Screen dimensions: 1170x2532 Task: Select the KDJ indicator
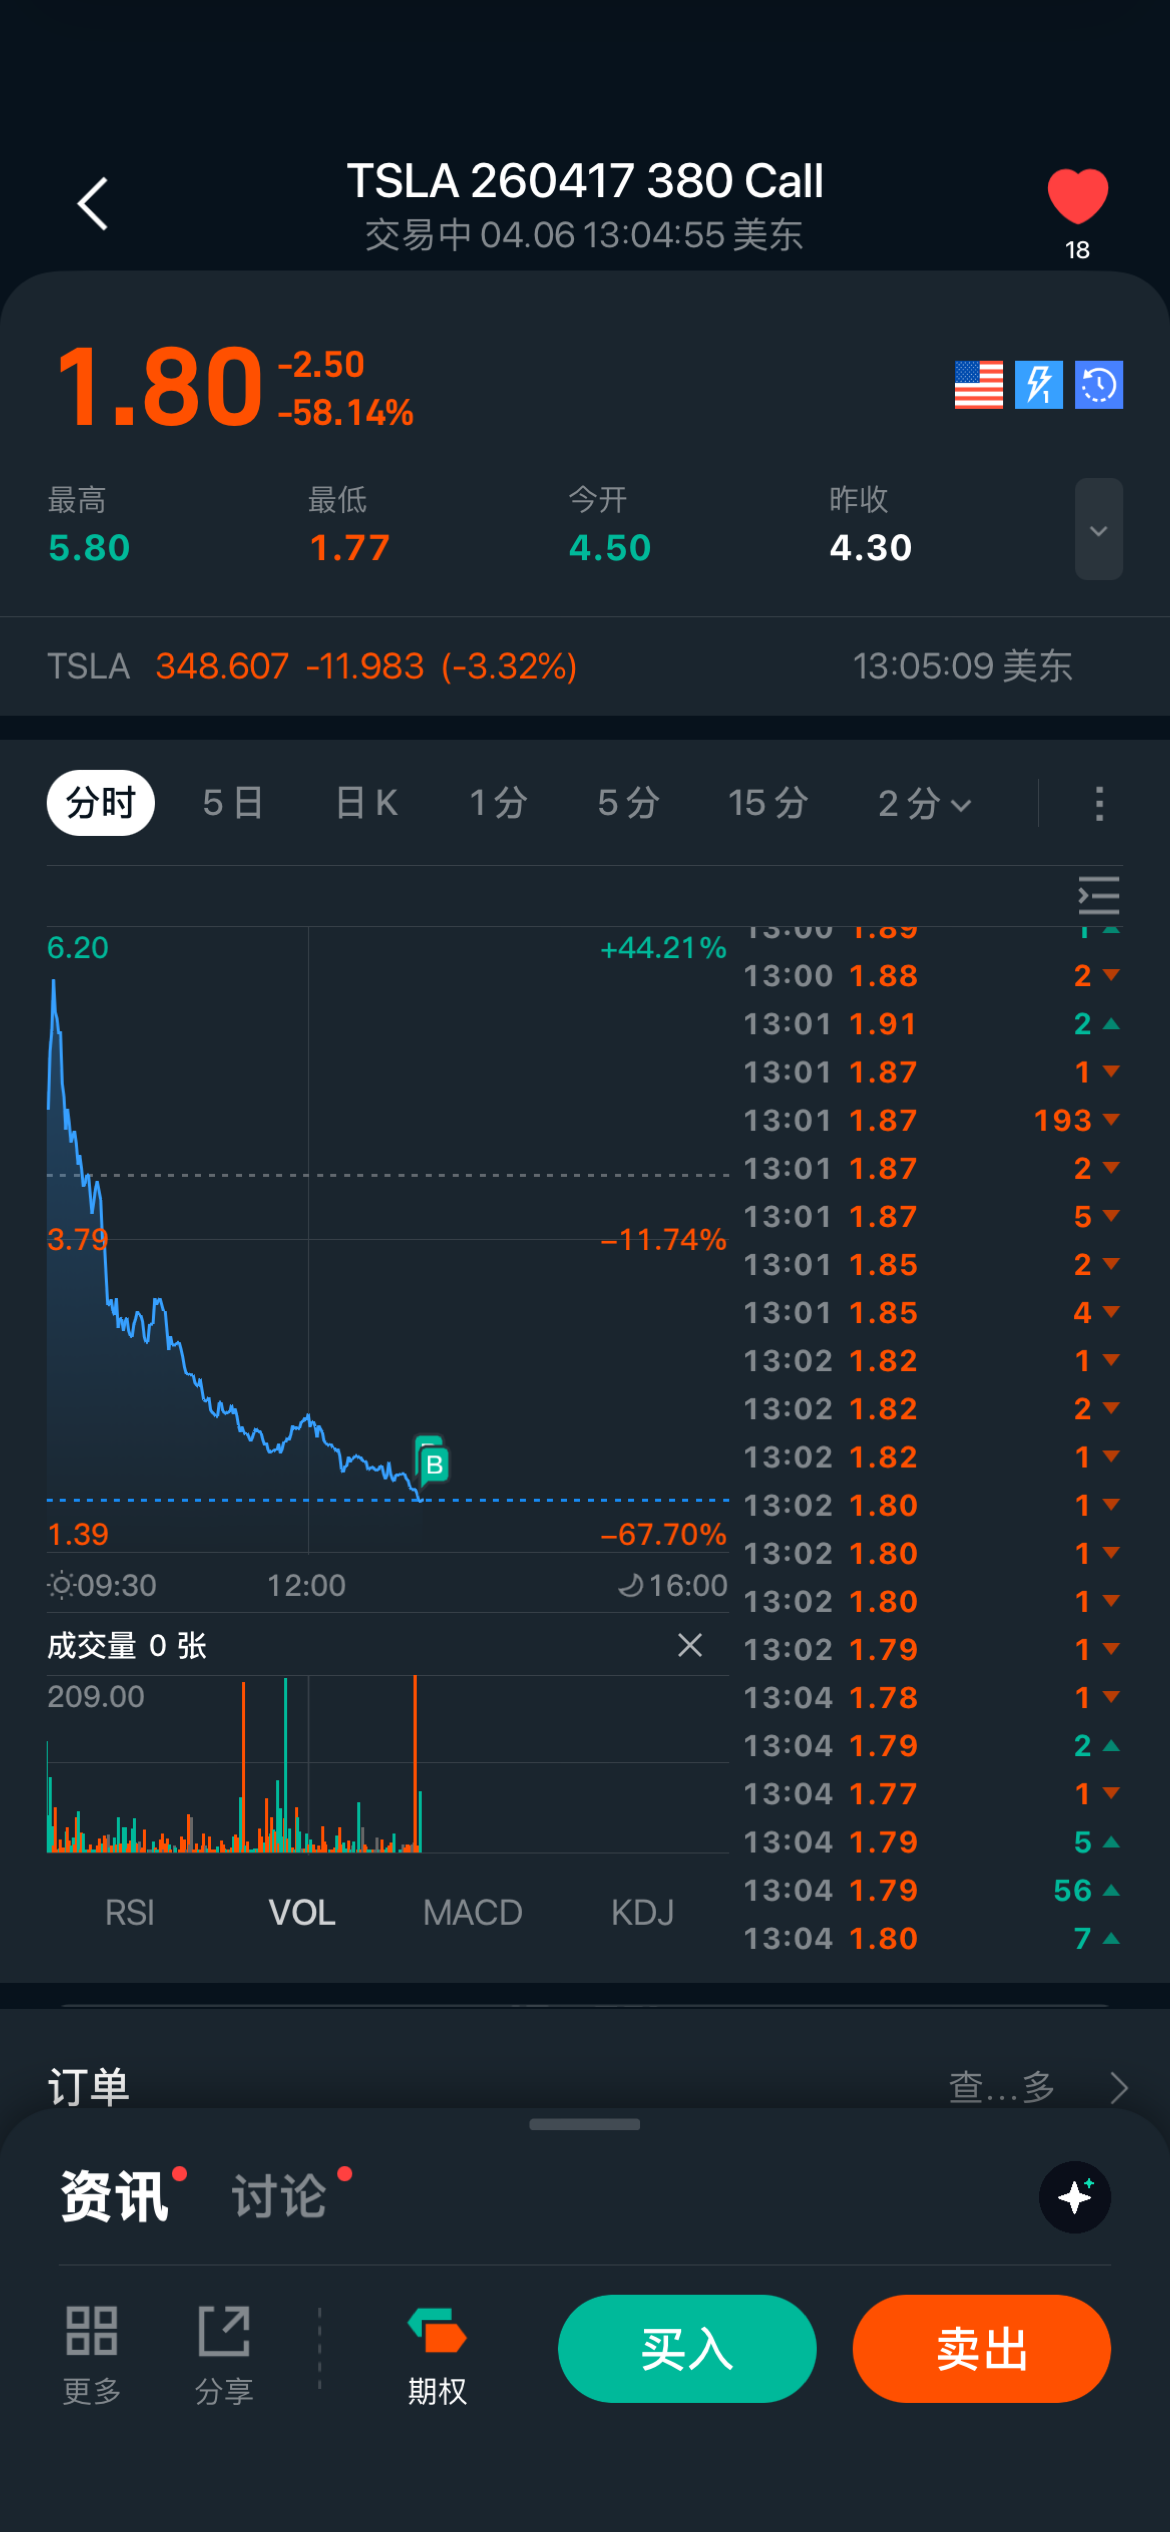642,1913
